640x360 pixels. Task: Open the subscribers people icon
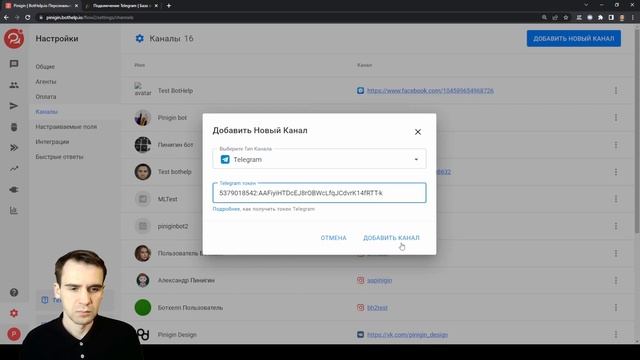click(x=14, y=85)
